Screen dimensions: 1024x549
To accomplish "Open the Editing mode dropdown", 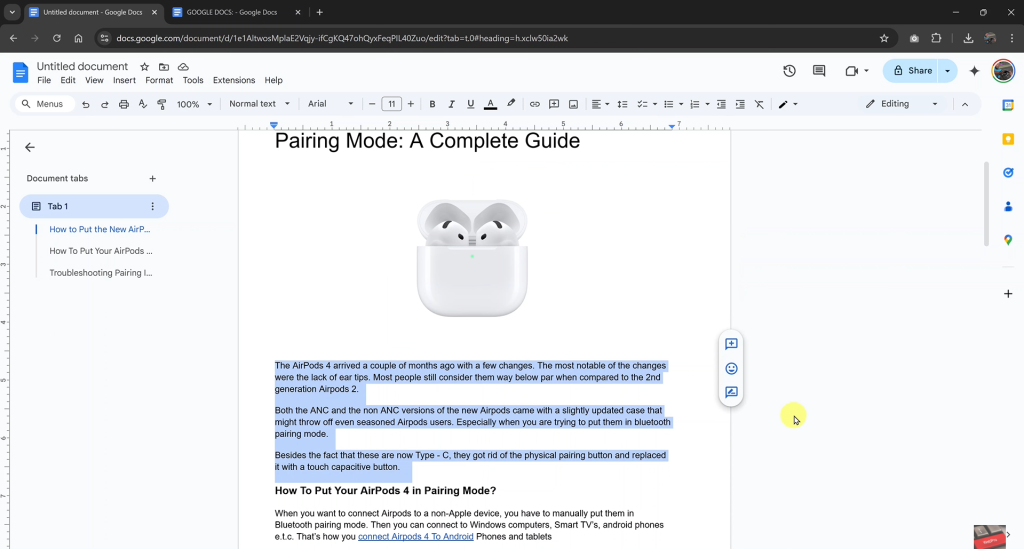I will coord(902,104).
